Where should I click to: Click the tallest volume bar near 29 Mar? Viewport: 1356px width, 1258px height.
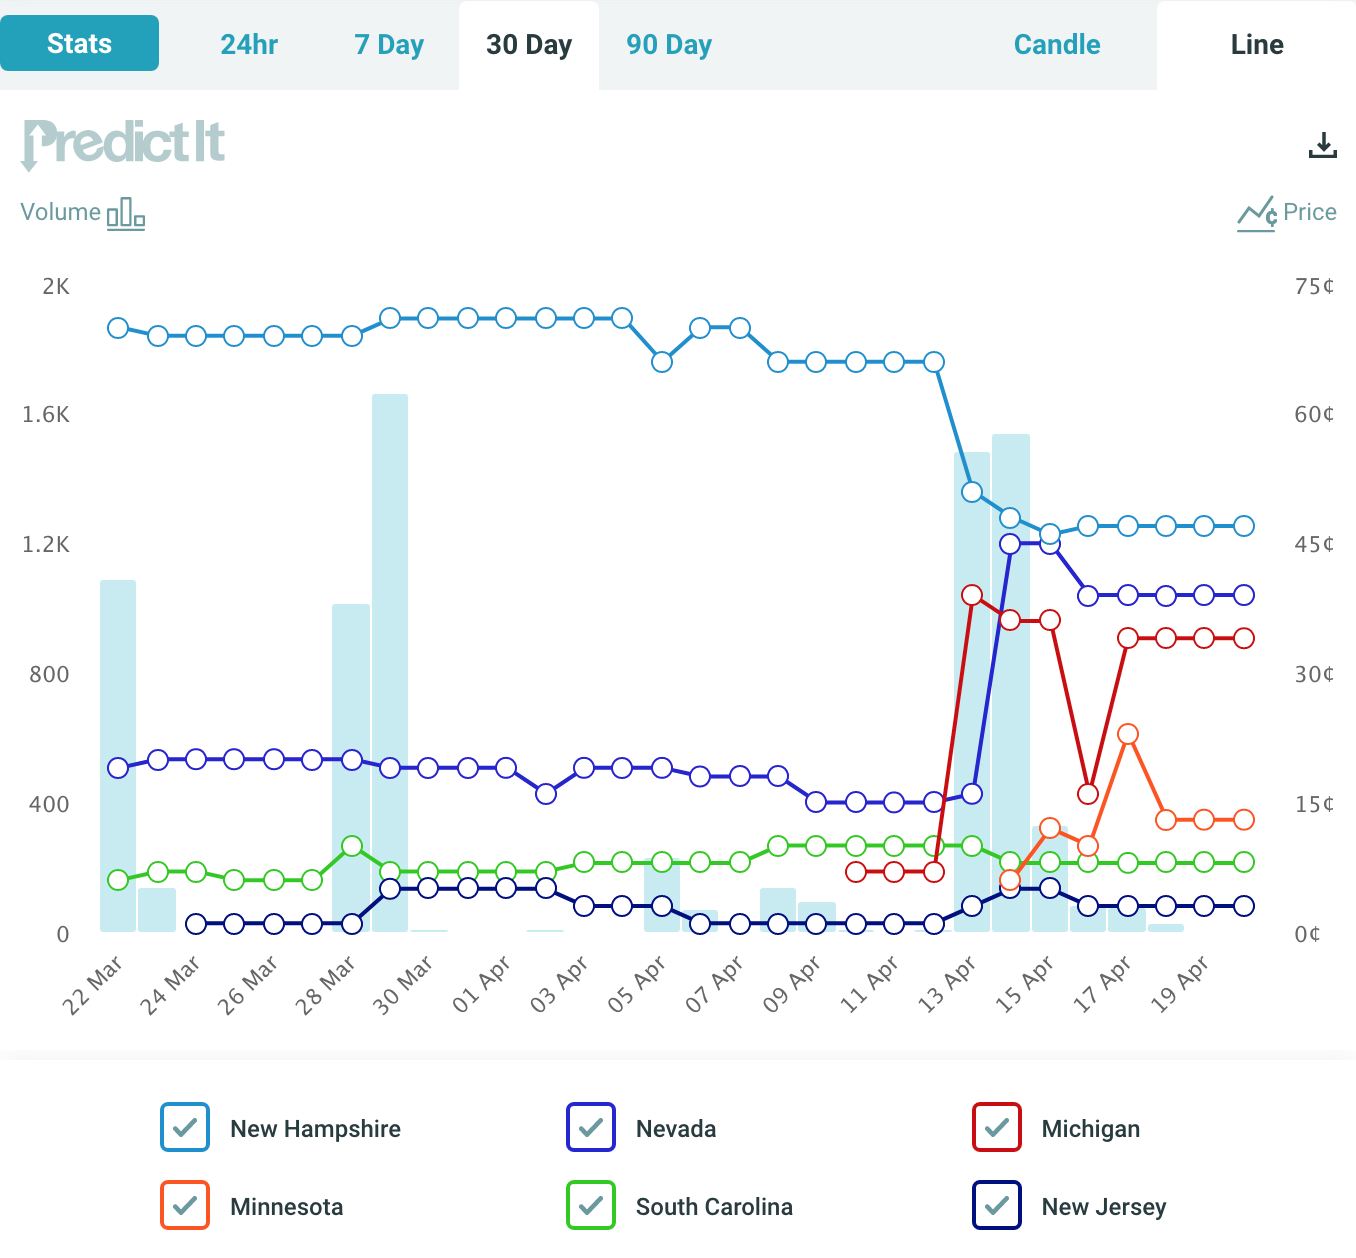pos(390,660)
